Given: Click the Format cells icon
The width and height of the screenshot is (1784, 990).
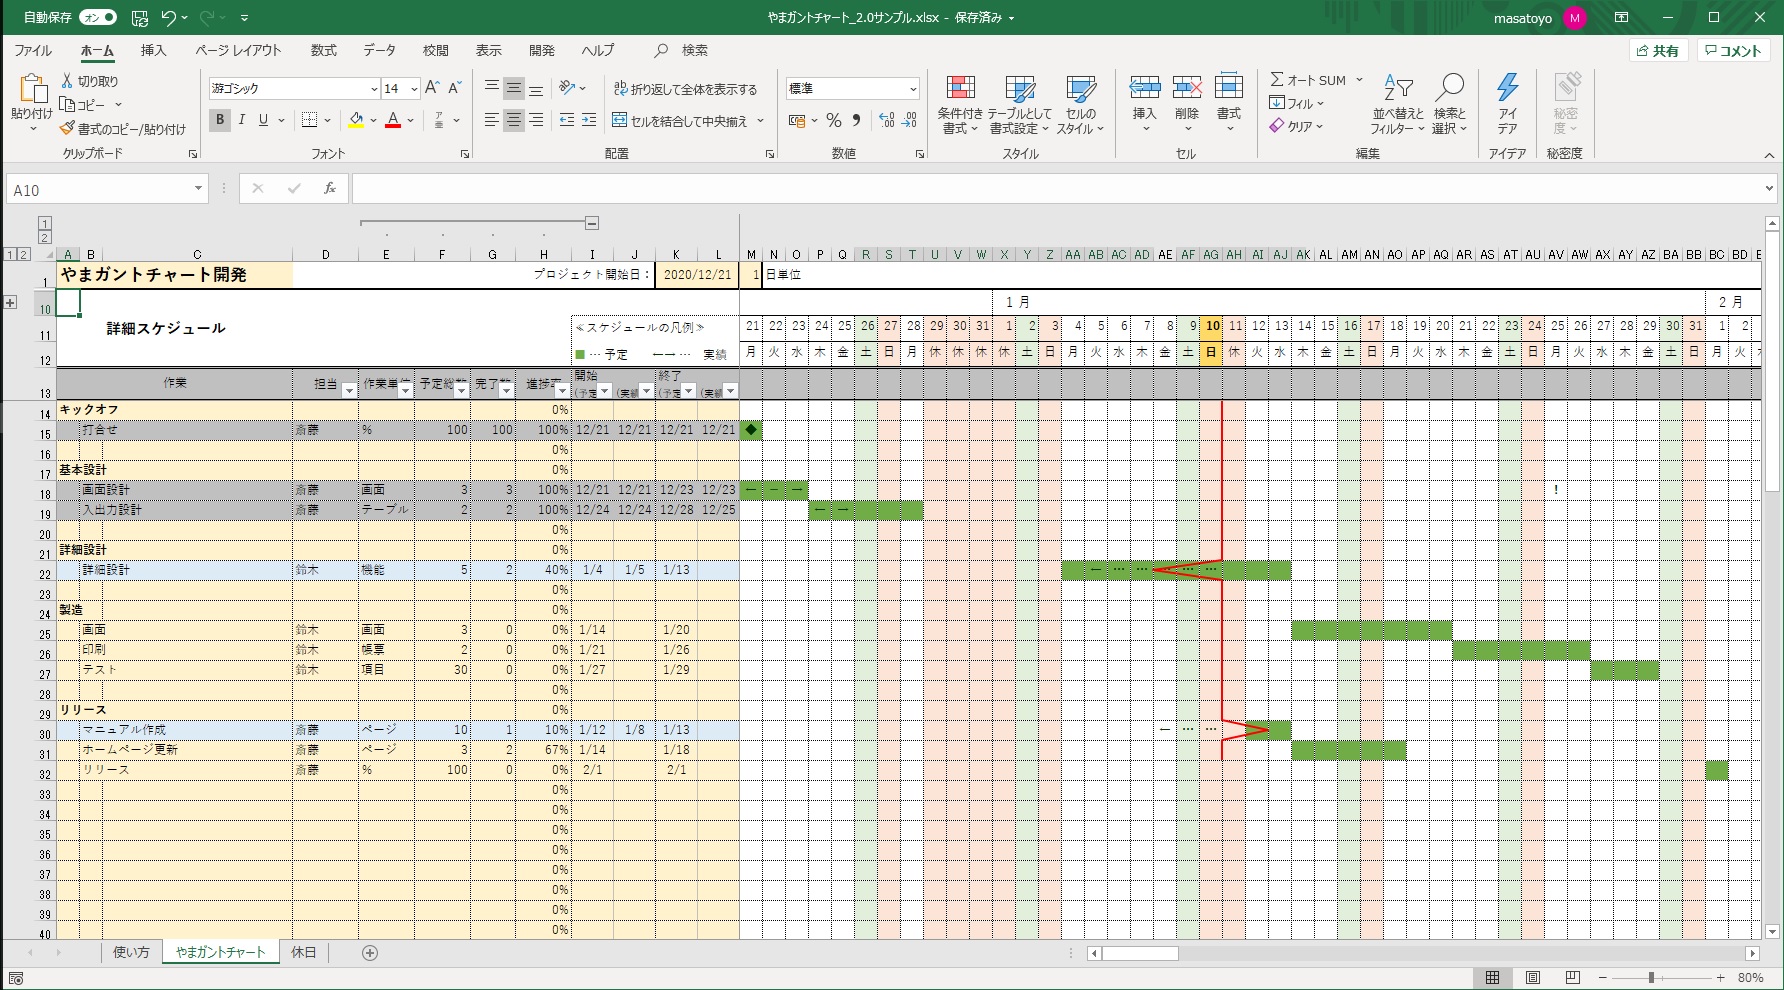Looking at the screenshot, I should 1229,88.
